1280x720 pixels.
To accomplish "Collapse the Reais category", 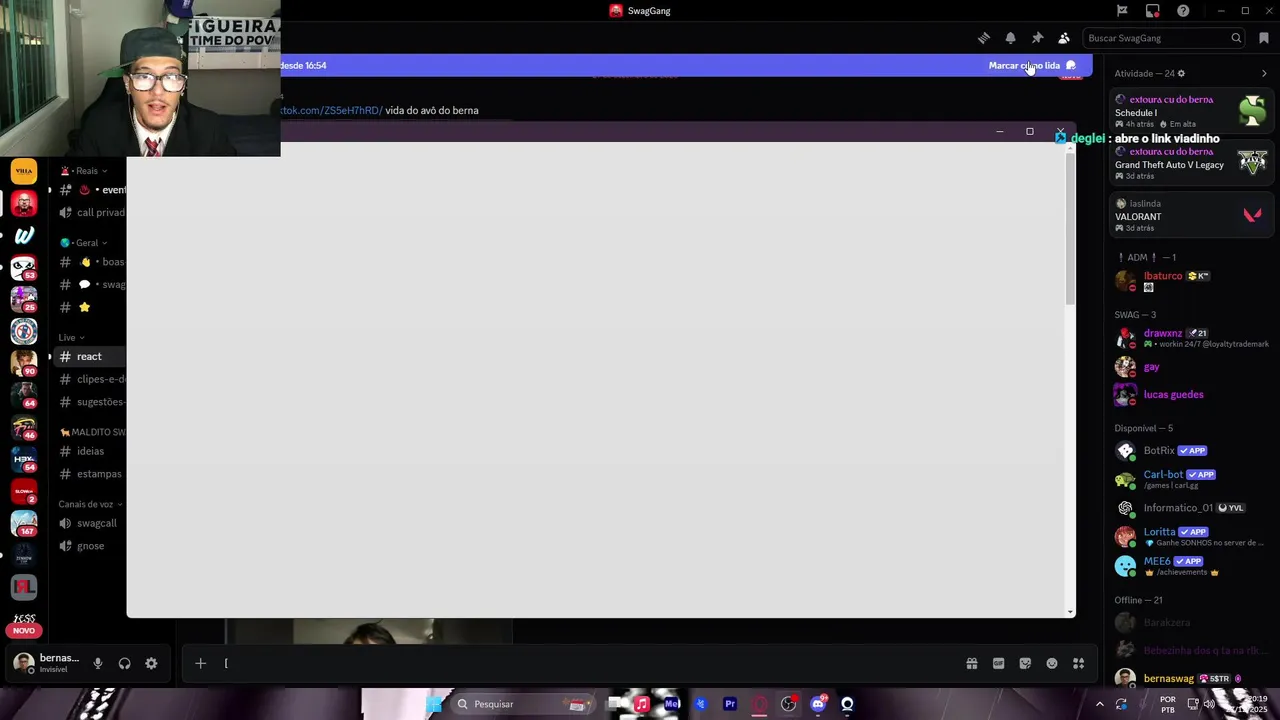I will click(86, 171).
